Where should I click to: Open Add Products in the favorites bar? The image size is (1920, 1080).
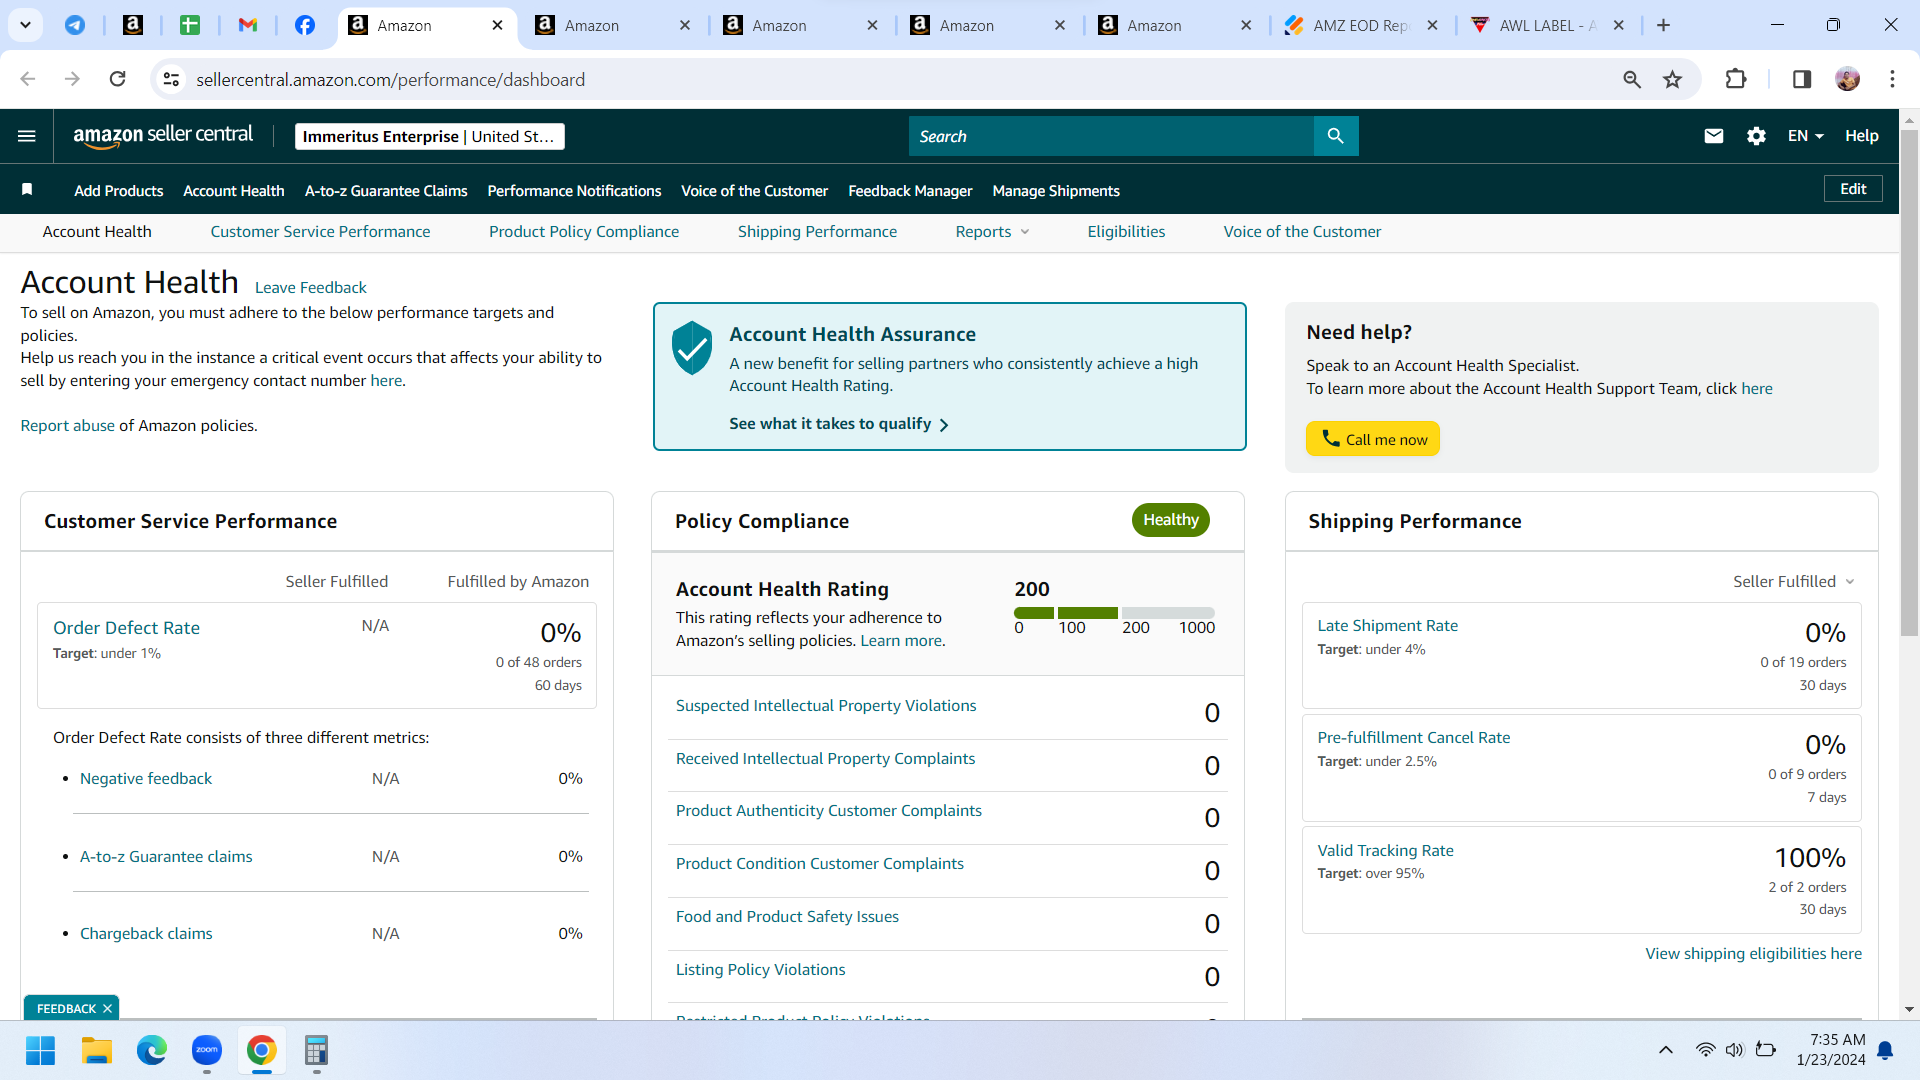click(x=119, y=191)
